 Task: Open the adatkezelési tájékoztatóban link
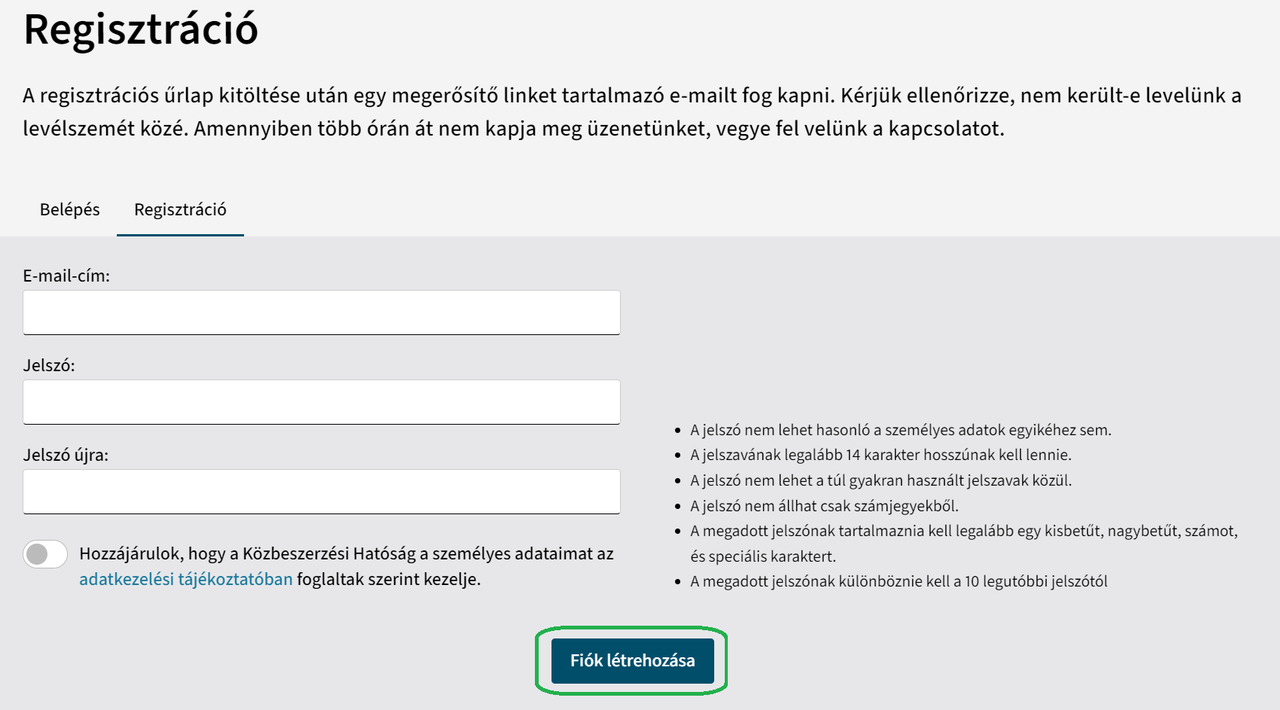point(186,579)
